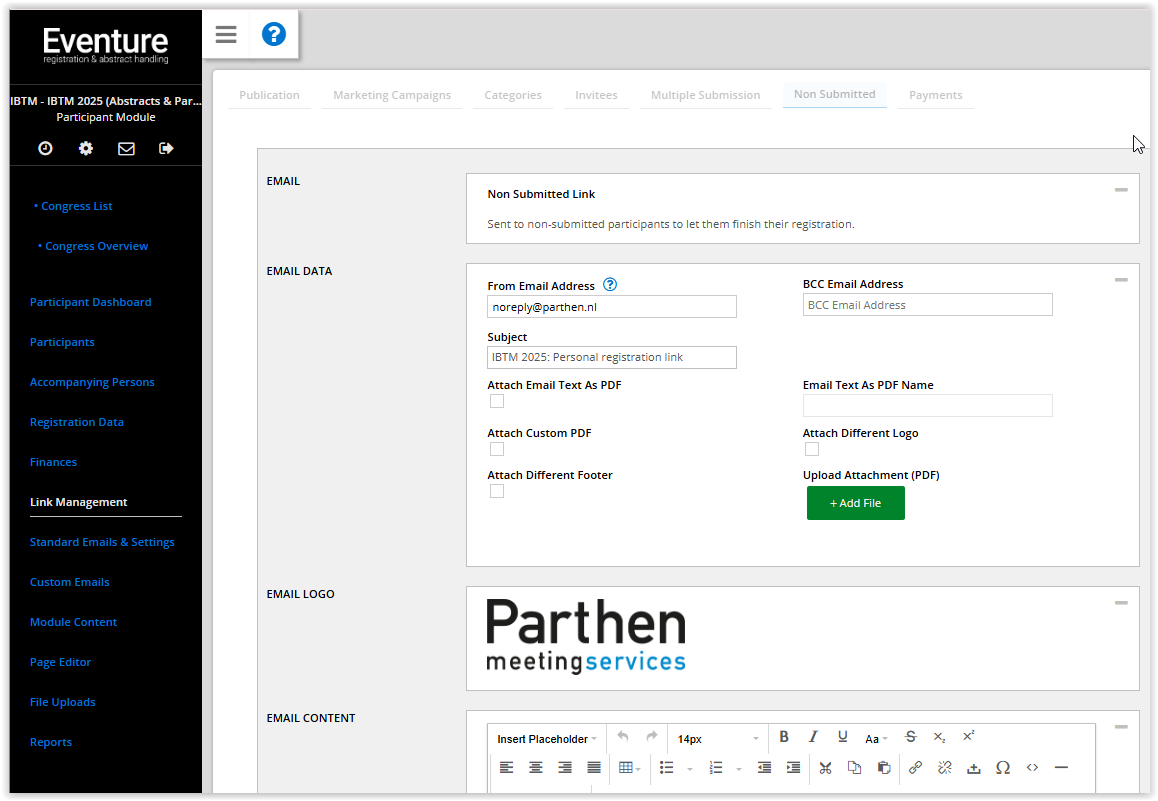Insert special character omega symbol
1158x801 pixels.
1003,767
